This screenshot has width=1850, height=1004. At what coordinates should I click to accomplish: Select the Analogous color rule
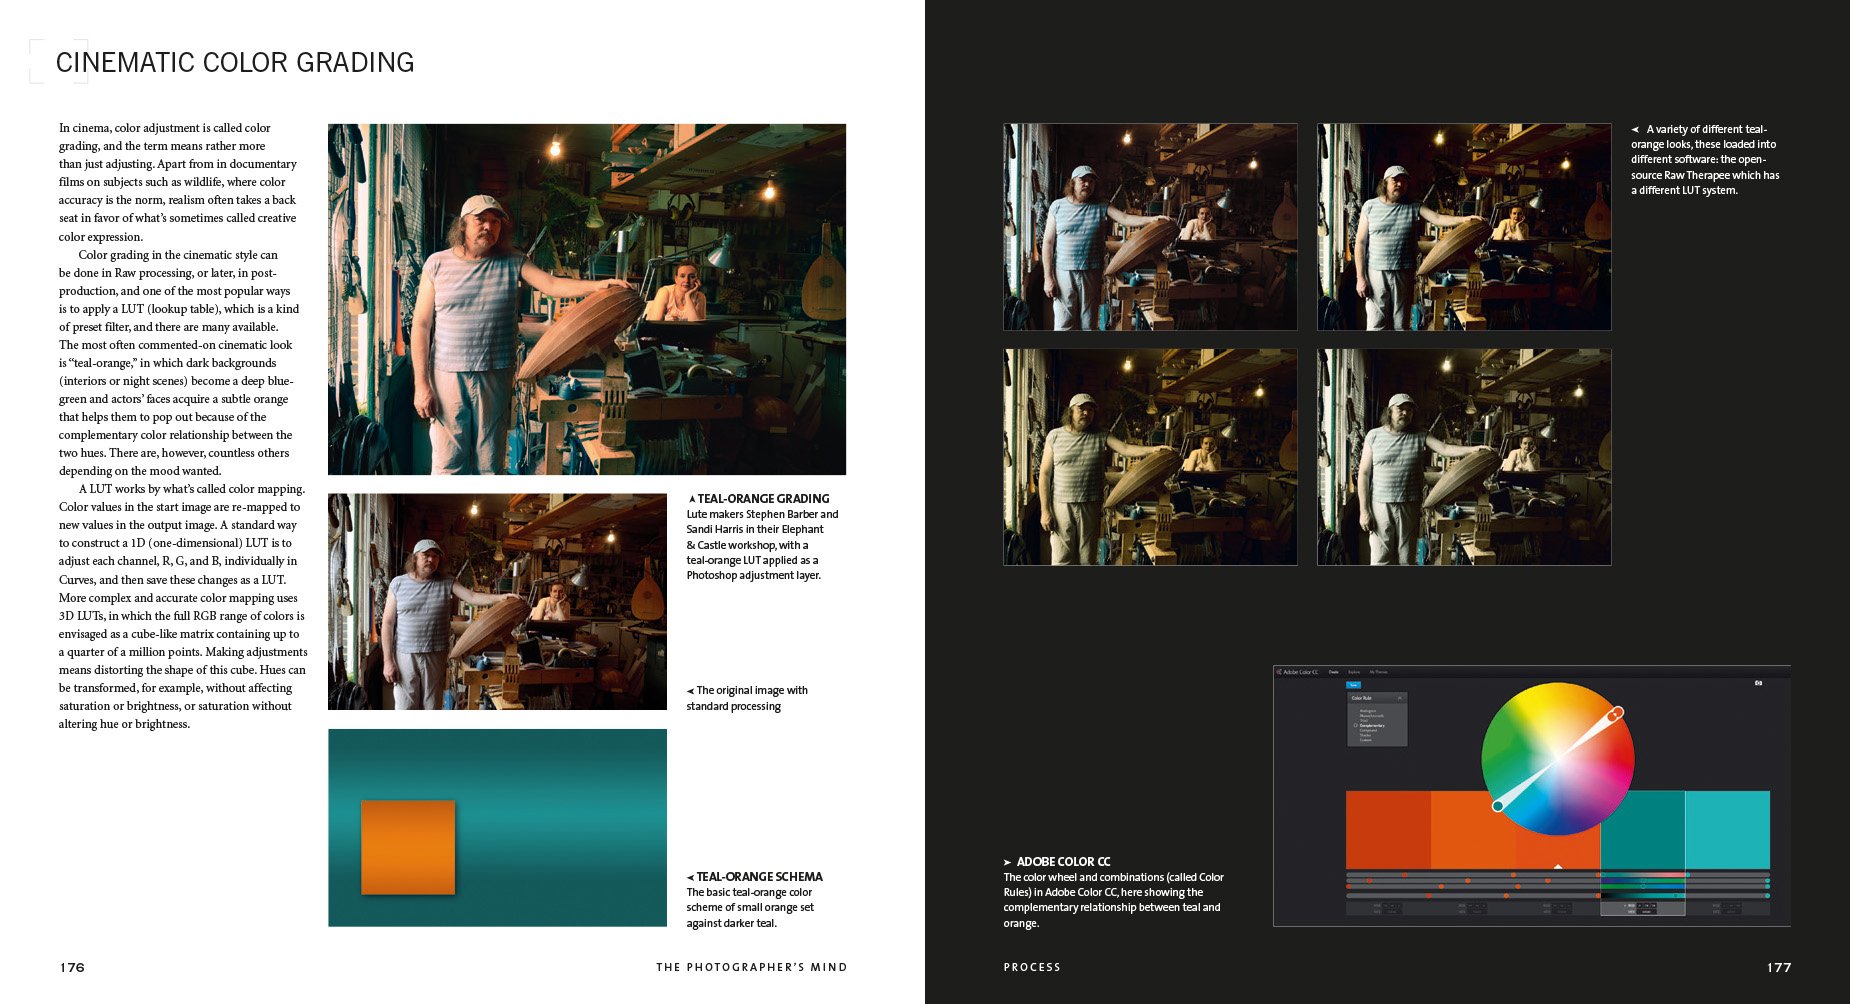point(1368,710)
